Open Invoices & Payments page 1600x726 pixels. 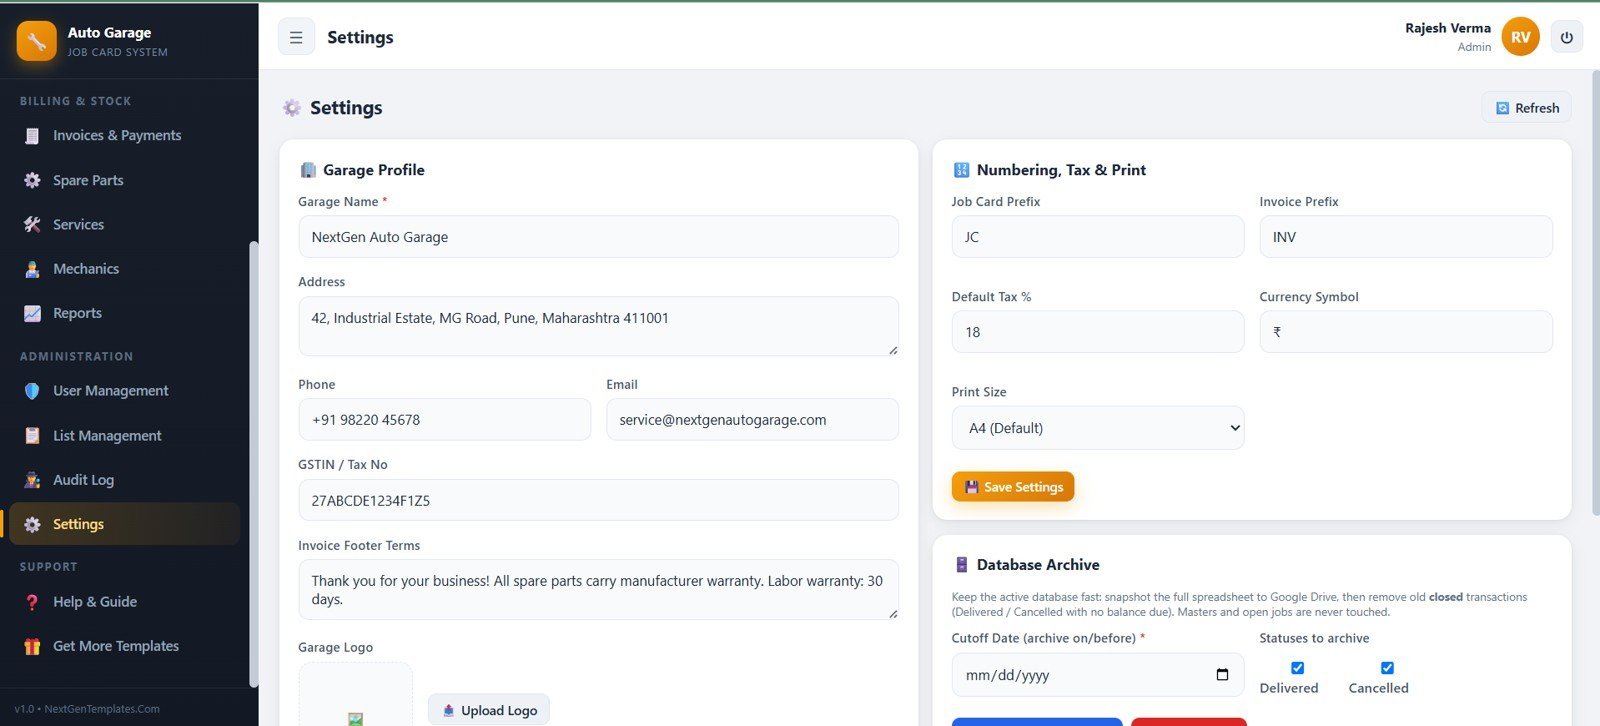point(124,136)
